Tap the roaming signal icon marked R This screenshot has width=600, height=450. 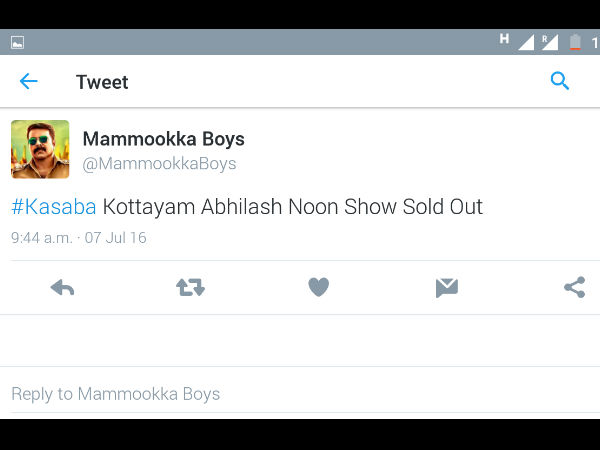click(x=549, y=42)
